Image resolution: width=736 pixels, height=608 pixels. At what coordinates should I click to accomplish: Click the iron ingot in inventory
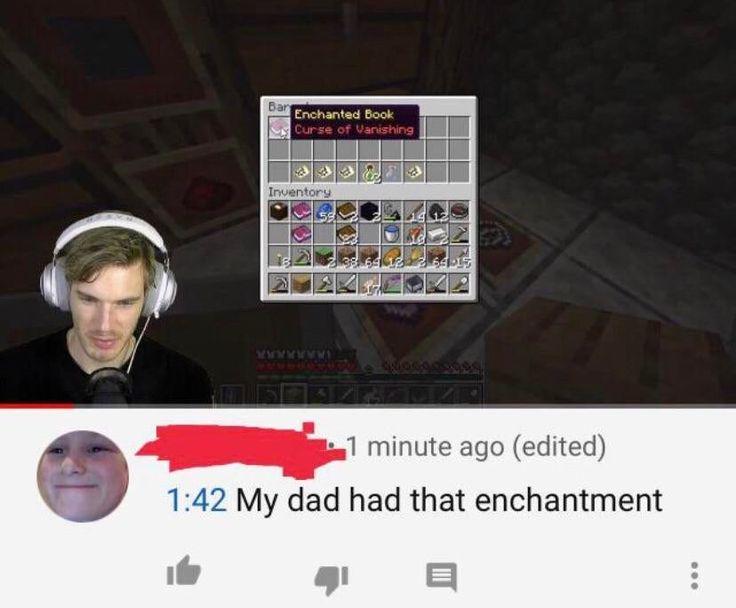pos(437,233)
